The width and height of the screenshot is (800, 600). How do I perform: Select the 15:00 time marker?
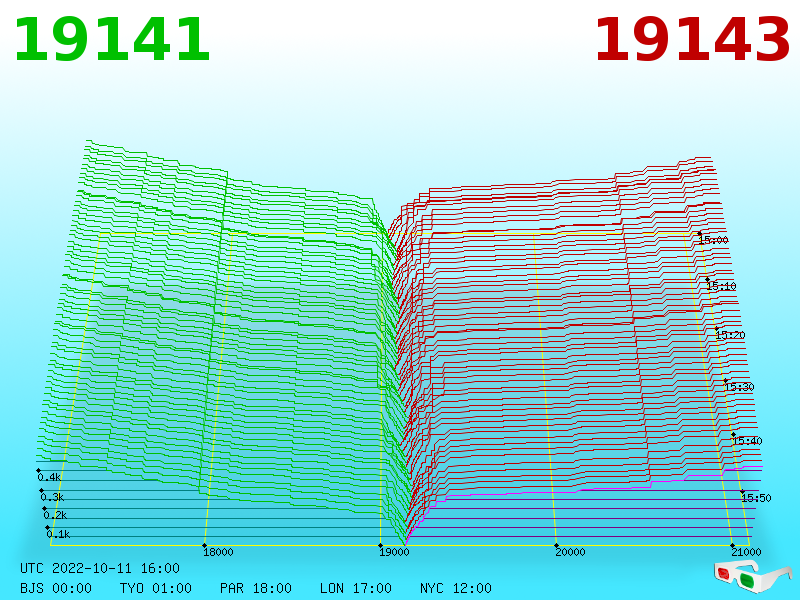pyautogui.click(x=713, y=240)
